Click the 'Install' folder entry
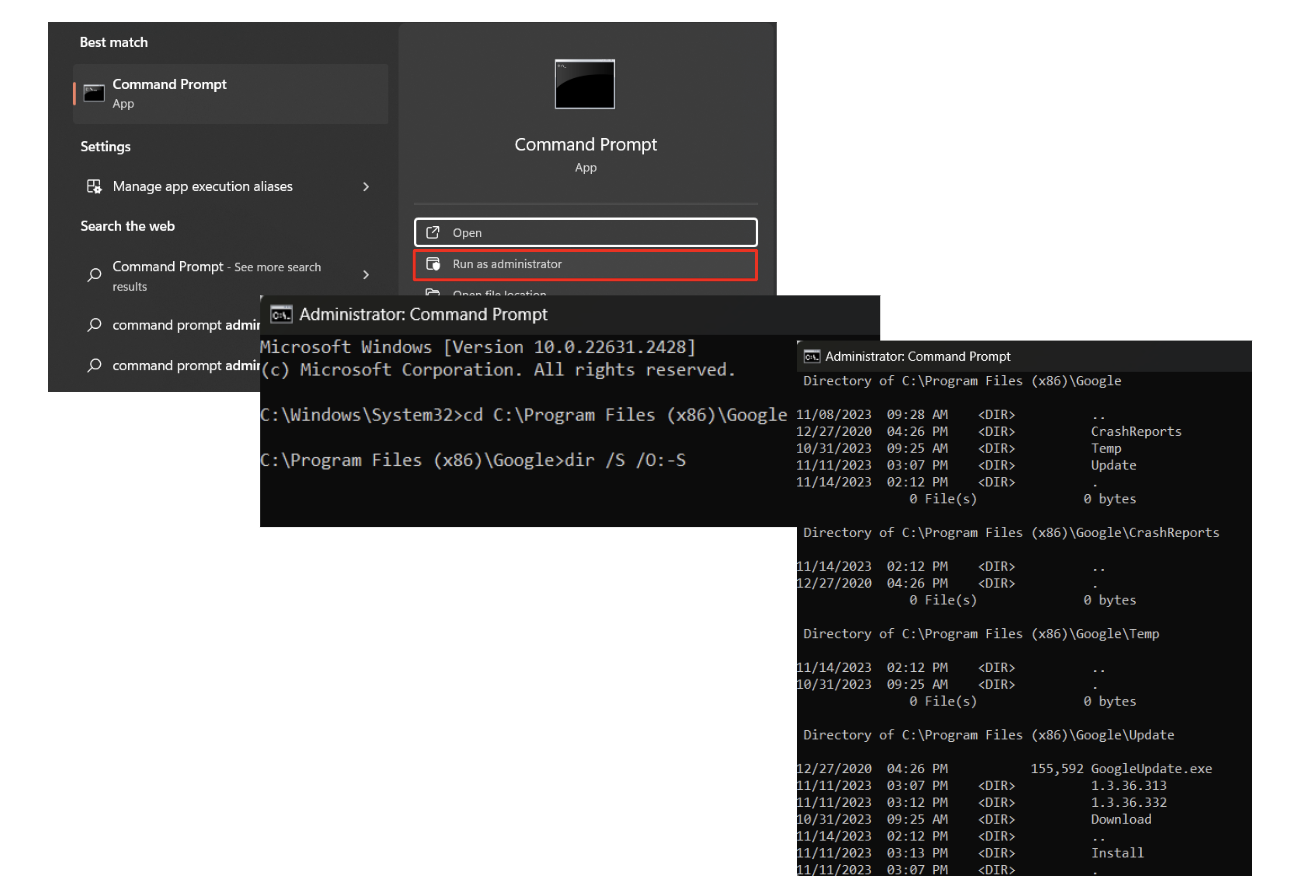The height and width of the screenshot is (894, 1312). [x=1117, y=853]
